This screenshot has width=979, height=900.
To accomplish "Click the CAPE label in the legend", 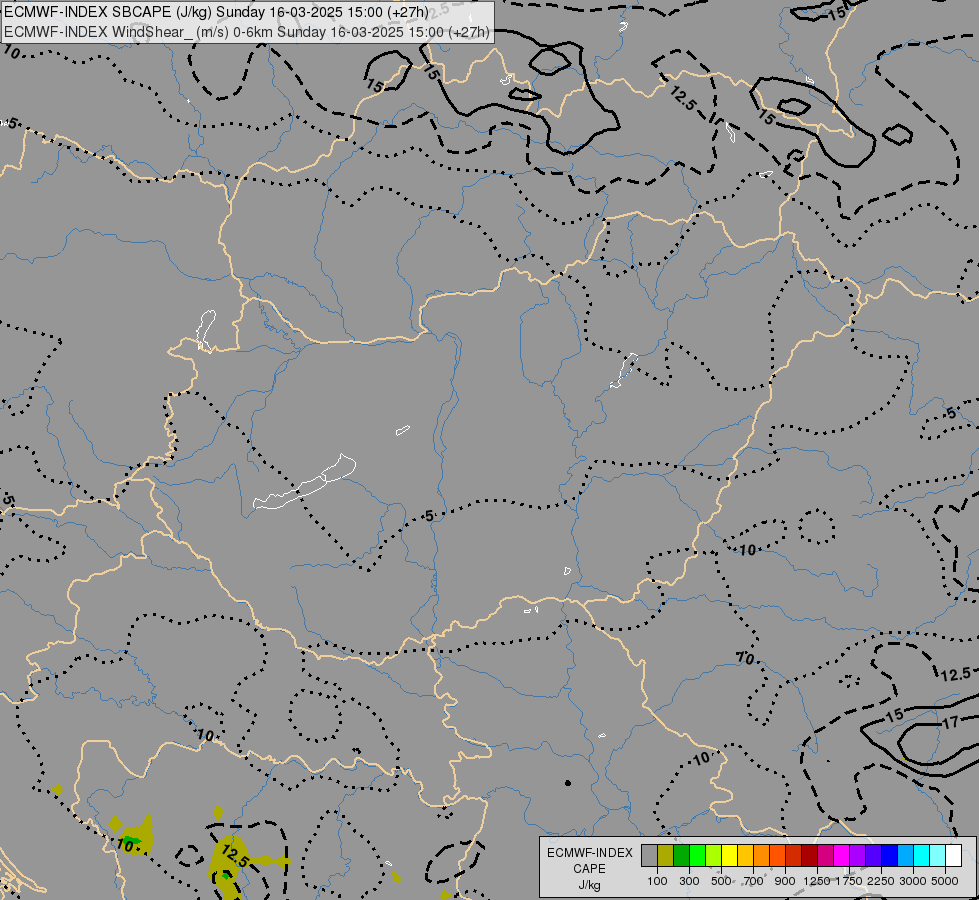I will click(589, 869).
